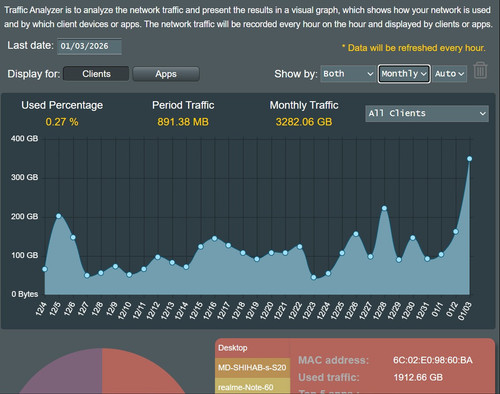500x394 pixels.
Task: Open the Auto scale dropdown
Action: point(449,74)
